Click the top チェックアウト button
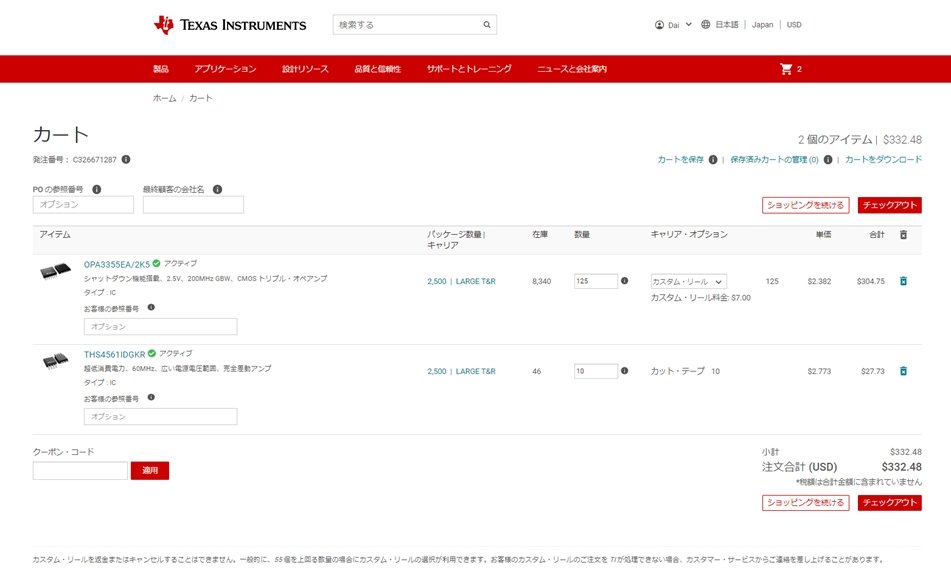The width and height of the screenshot is (951, 568). 889,205
